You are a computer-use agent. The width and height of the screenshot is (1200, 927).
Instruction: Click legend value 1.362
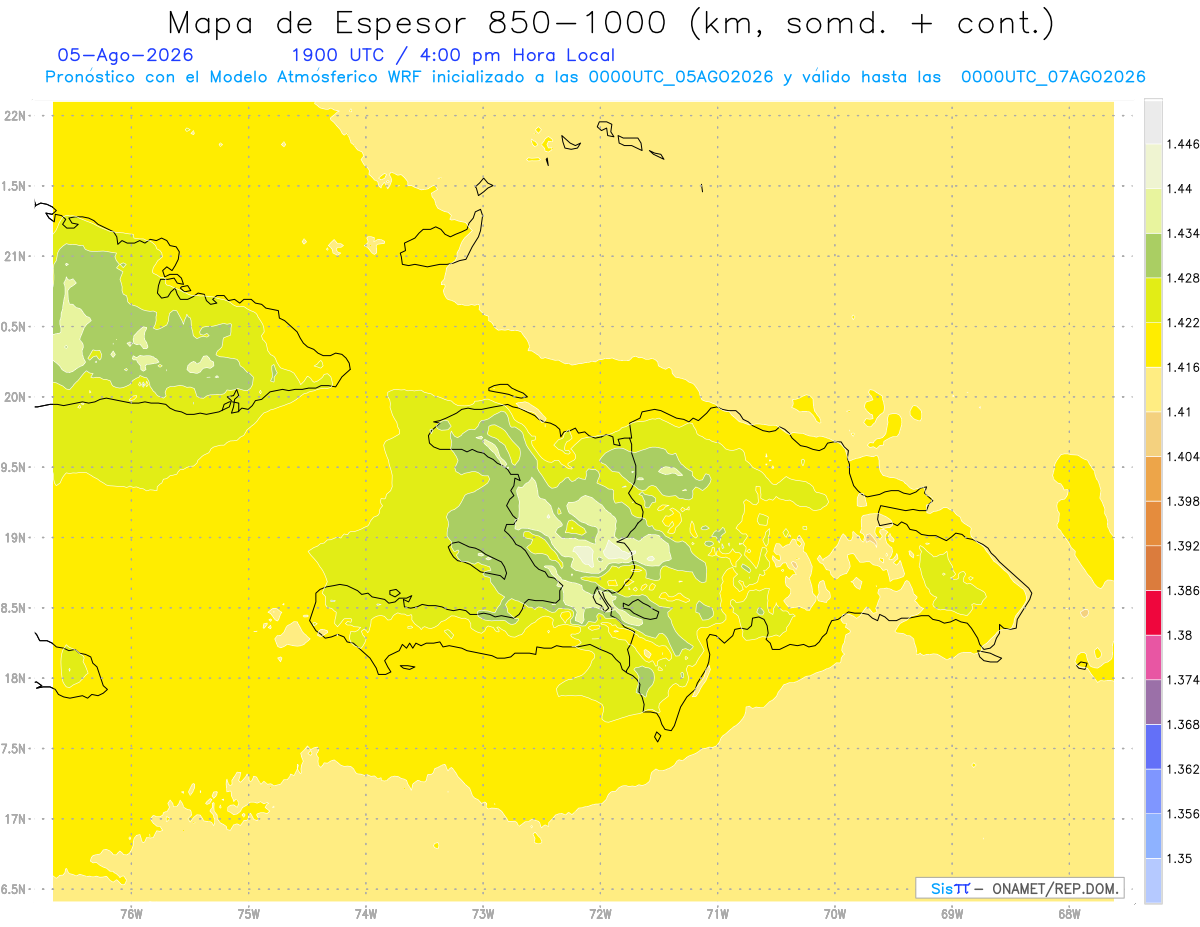1184,769
